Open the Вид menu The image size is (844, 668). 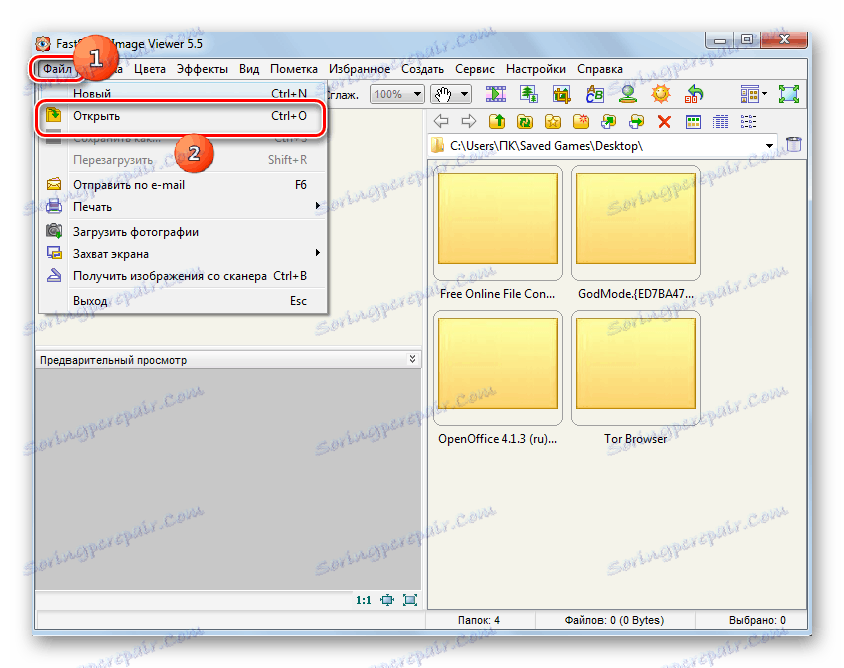click(x=249, y=69)
